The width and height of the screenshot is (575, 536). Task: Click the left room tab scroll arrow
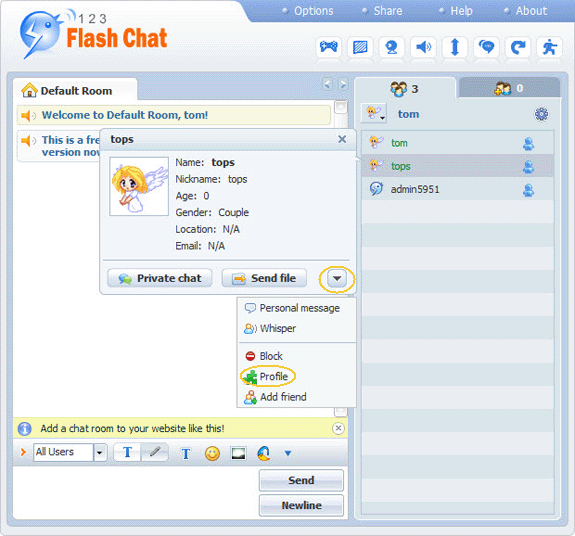point(327,84)
